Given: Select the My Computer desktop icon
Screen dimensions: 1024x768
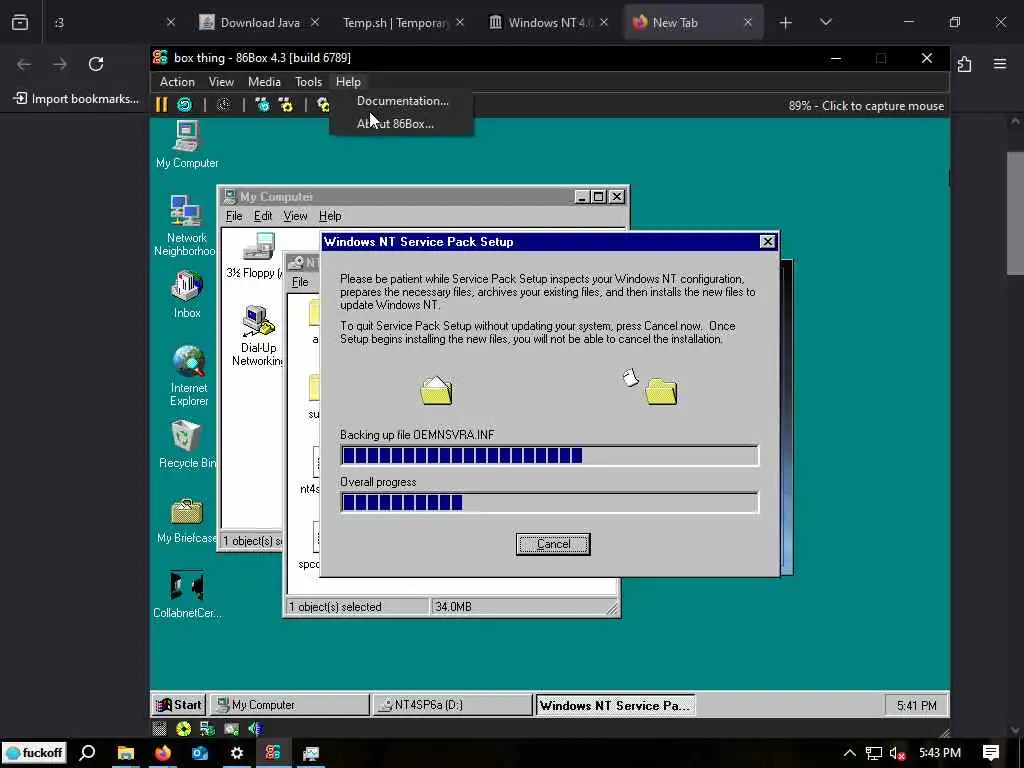Looking at the screenshot, I should click(187, 145).
